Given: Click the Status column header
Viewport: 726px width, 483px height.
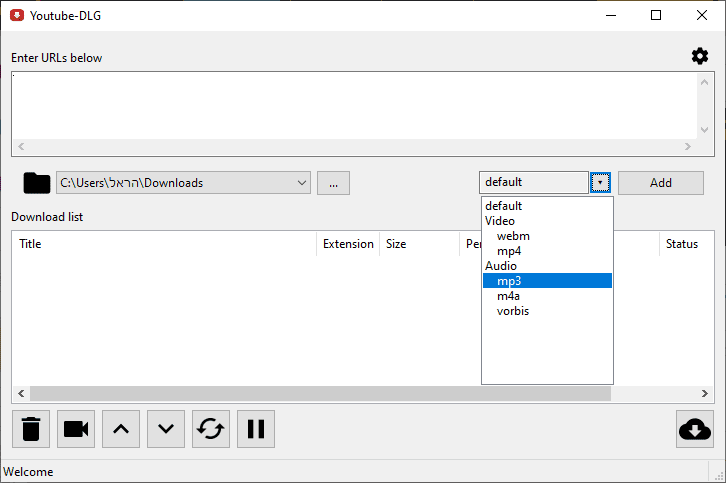Looking at the screenshot, I should tap(686, 244).
